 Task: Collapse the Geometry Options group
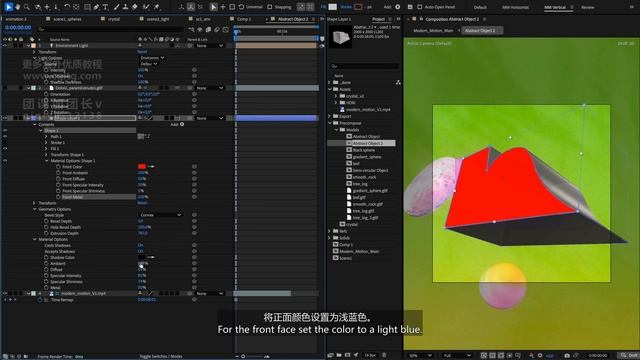pos(35,209)
